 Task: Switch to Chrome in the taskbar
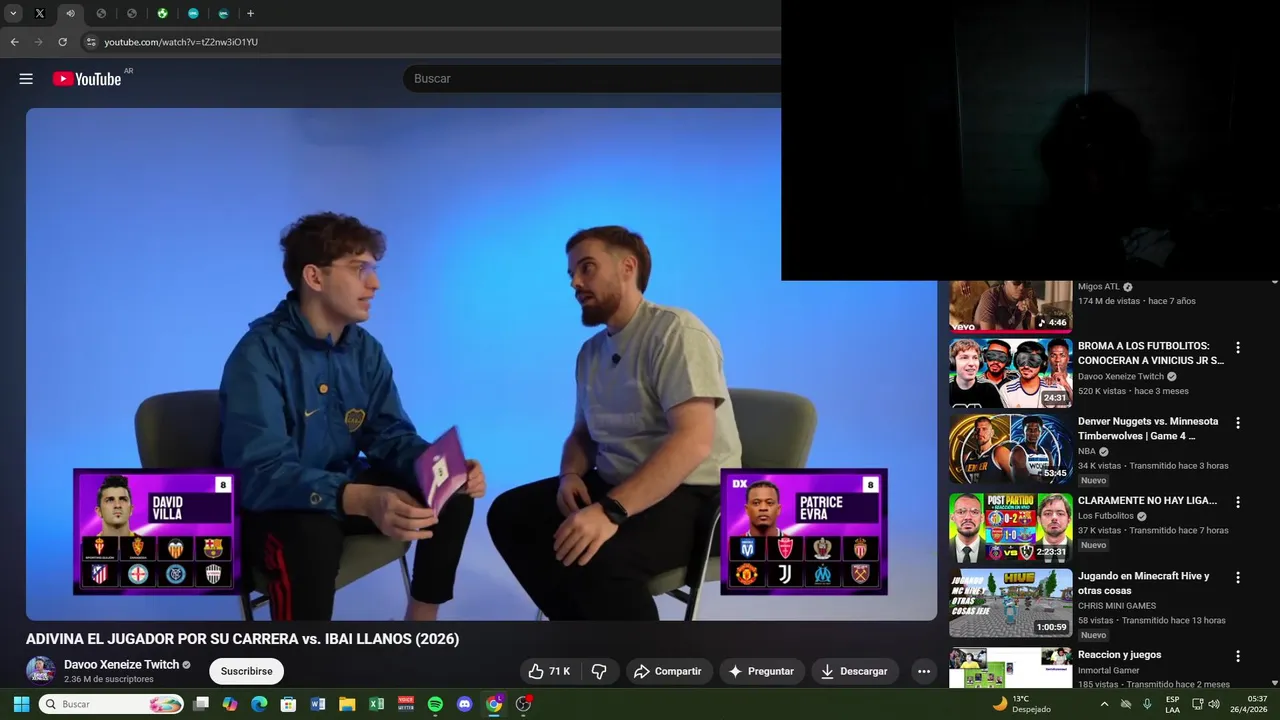(x=494, y=704)
